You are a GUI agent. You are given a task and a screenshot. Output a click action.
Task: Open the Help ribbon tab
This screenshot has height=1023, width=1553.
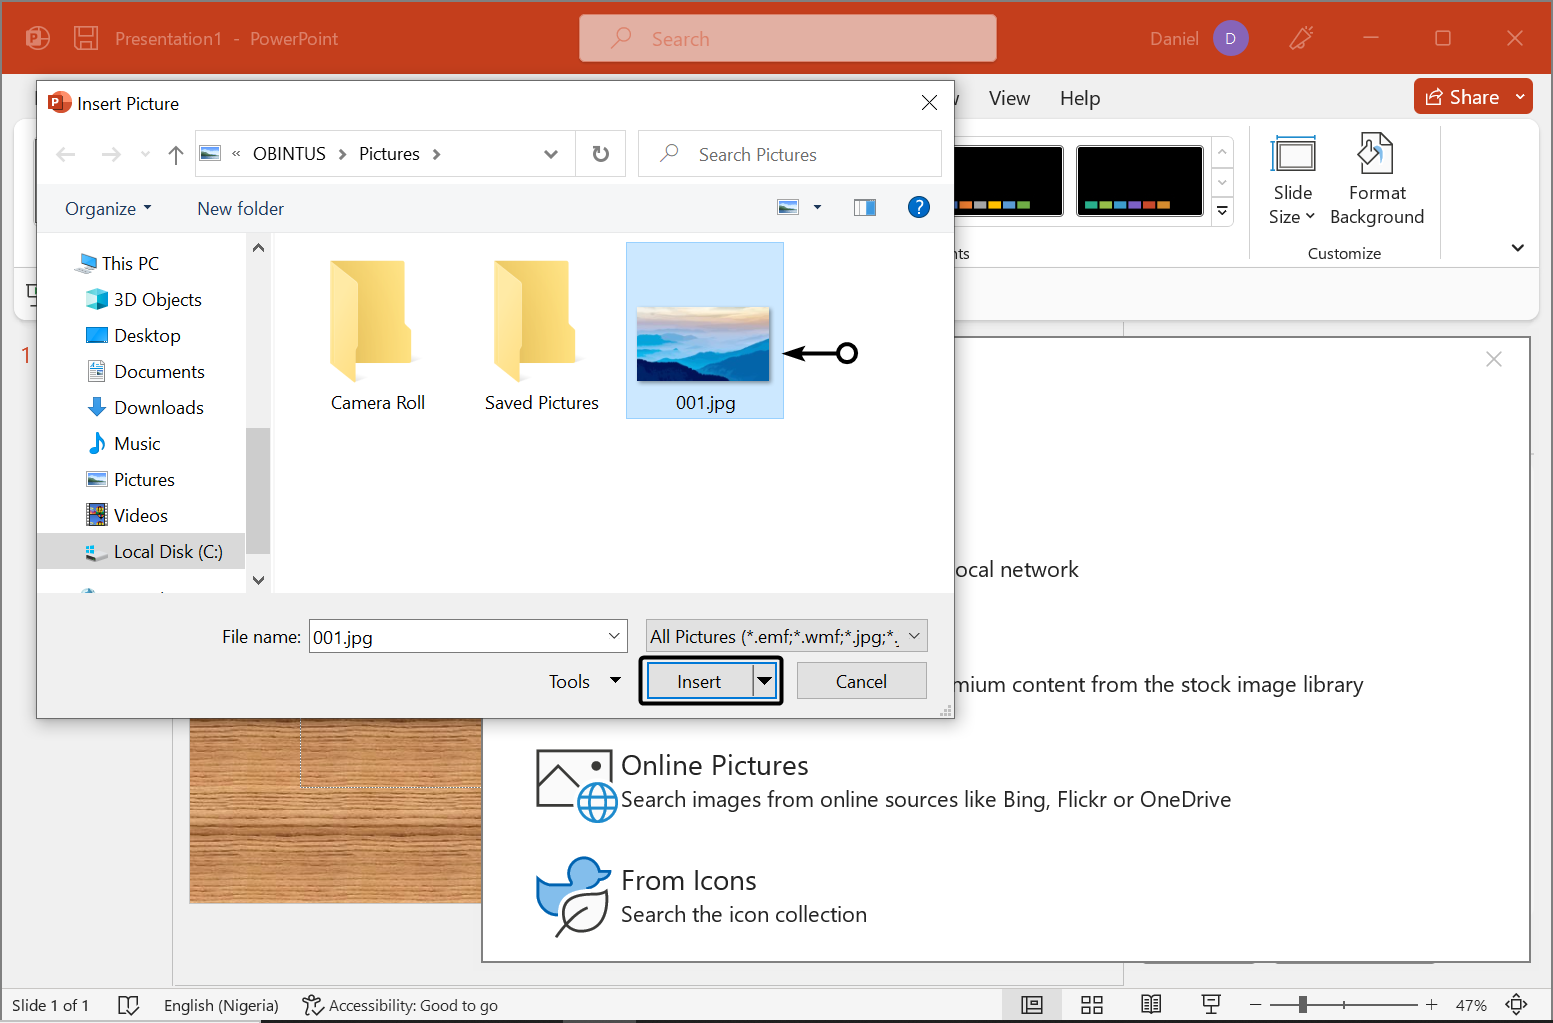pyautogui.click(x=1080, y=98)
